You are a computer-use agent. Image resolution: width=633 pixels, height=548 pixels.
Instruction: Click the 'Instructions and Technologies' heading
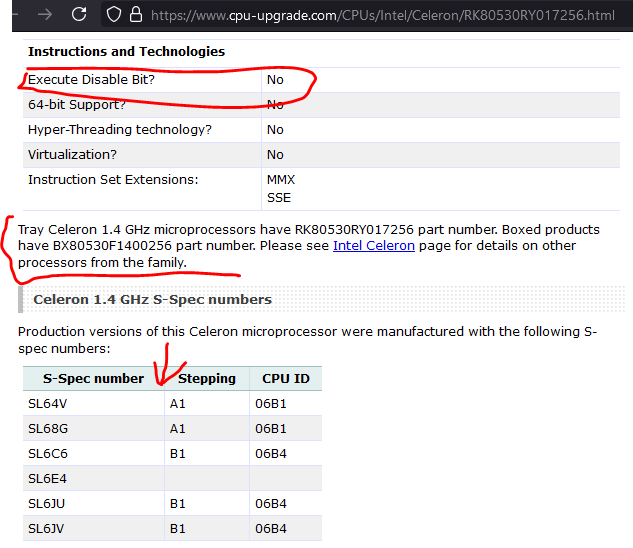point(126,52)
